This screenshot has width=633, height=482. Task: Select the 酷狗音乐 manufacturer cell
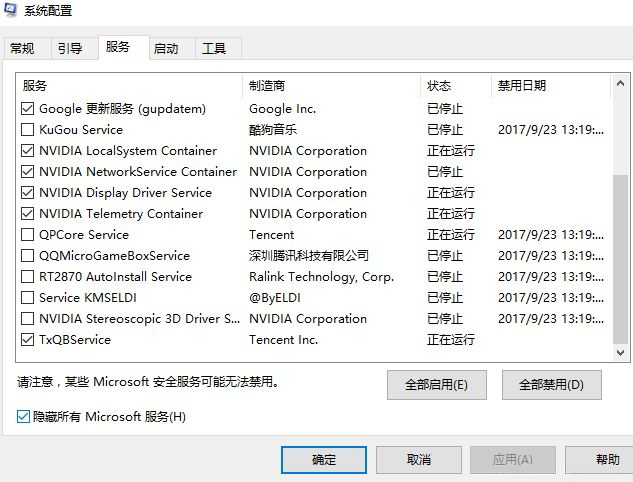point(273,130)
